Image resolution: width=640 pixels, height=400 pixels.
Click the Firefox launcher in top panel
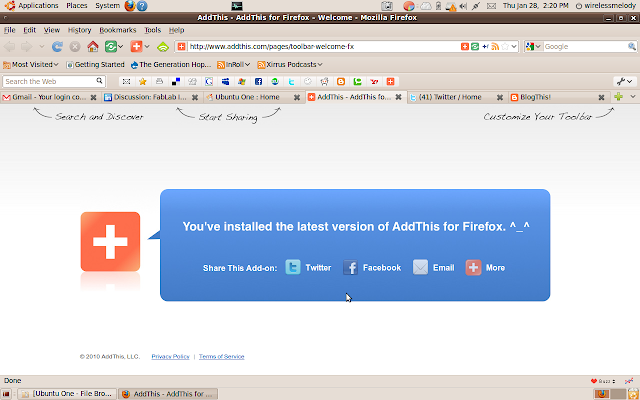130,6
